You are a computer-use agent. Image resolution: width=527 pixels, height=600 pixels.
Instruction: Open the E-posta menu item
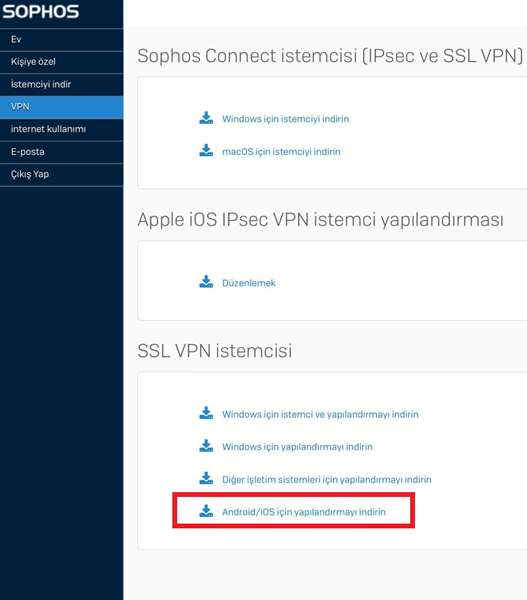coord(62,152)
